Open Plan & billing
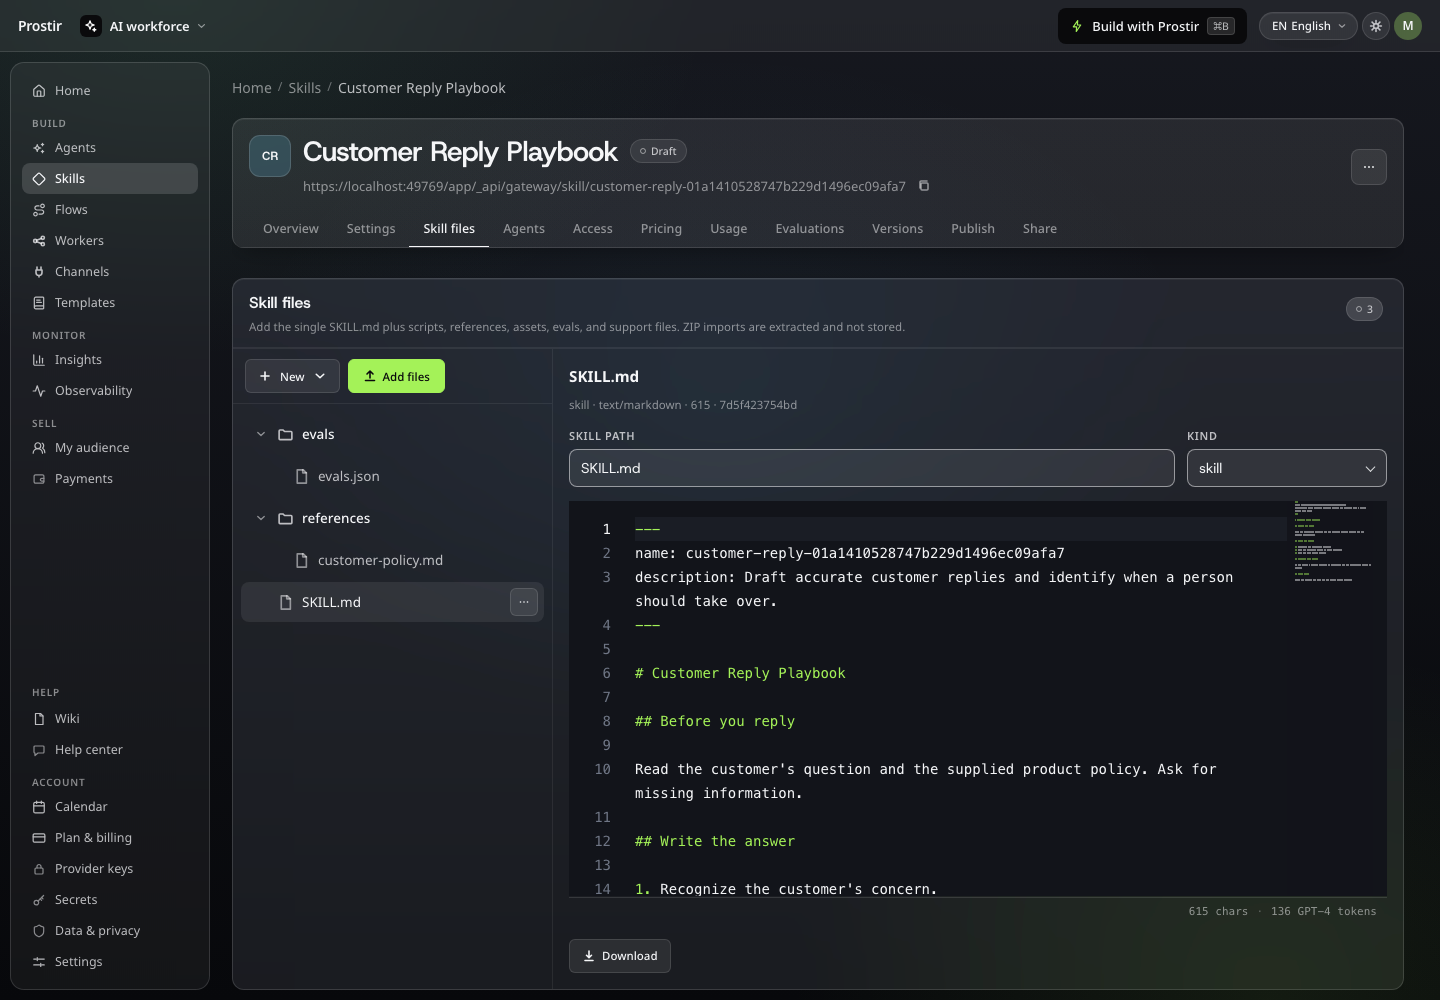Screen dimensions: 1440x1000 [x=110, y=837]
